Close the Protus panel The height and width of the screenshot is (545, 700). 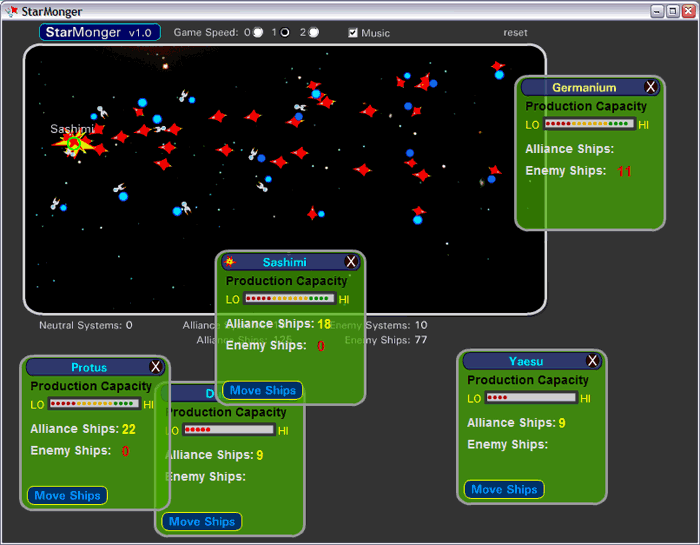pos(156,367)
